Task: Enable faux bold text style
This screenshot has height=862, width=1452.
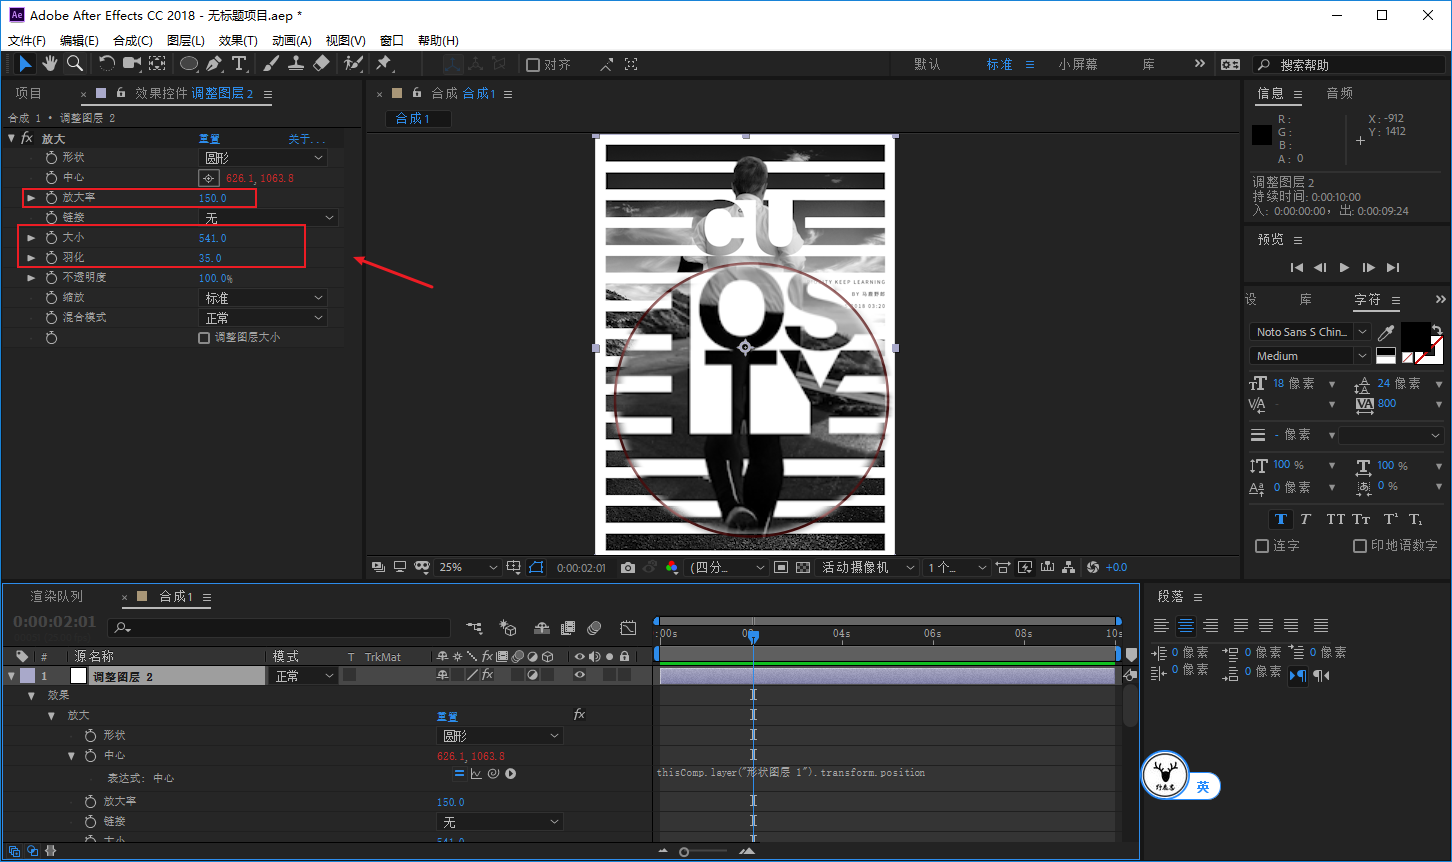Action: [x=1280, y=519]
